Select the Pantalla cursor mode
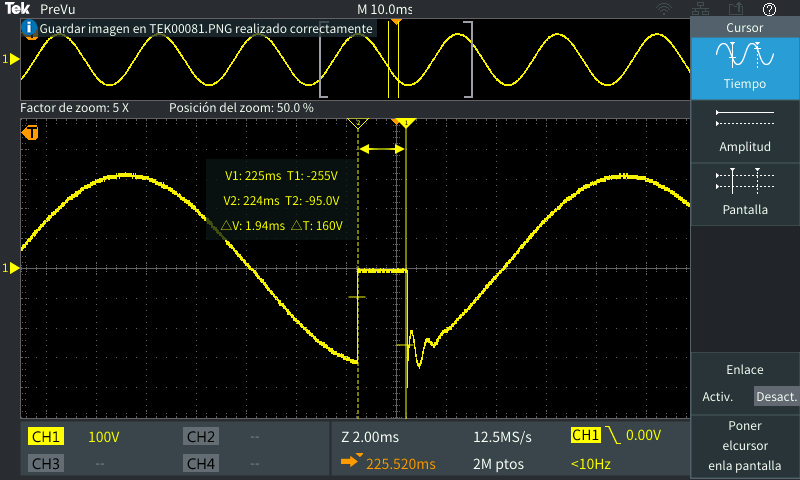 point(745,194)
